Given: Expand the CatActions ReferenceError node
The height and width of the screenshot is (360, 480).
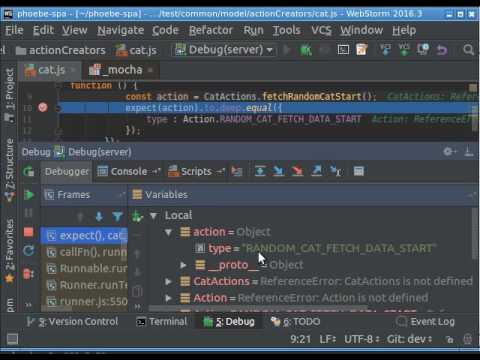Looking at the screenshot, I should 168,282.
